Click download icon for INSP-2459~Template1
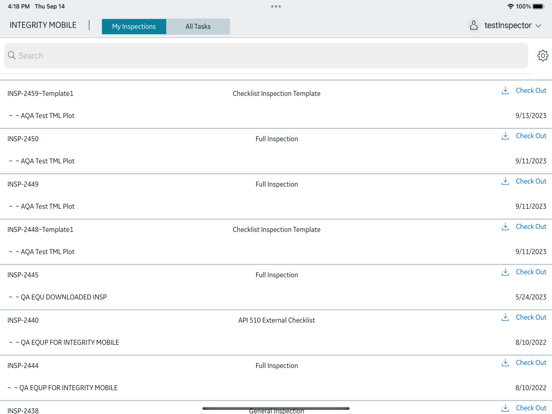The image size is (552, 414). (505, 90)
